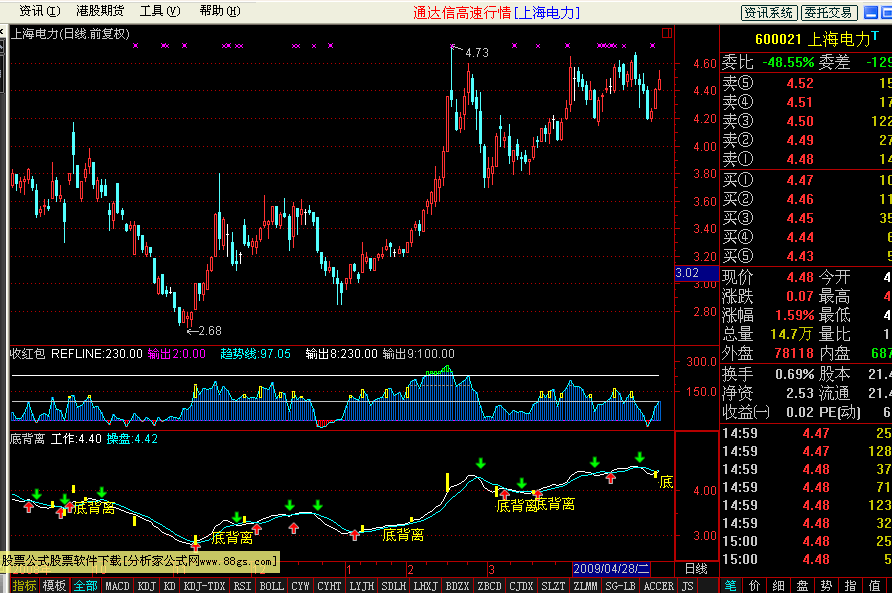Switch to KDJ indicator tab
This screenshot has width=892, height=593.
click(147, 586)
